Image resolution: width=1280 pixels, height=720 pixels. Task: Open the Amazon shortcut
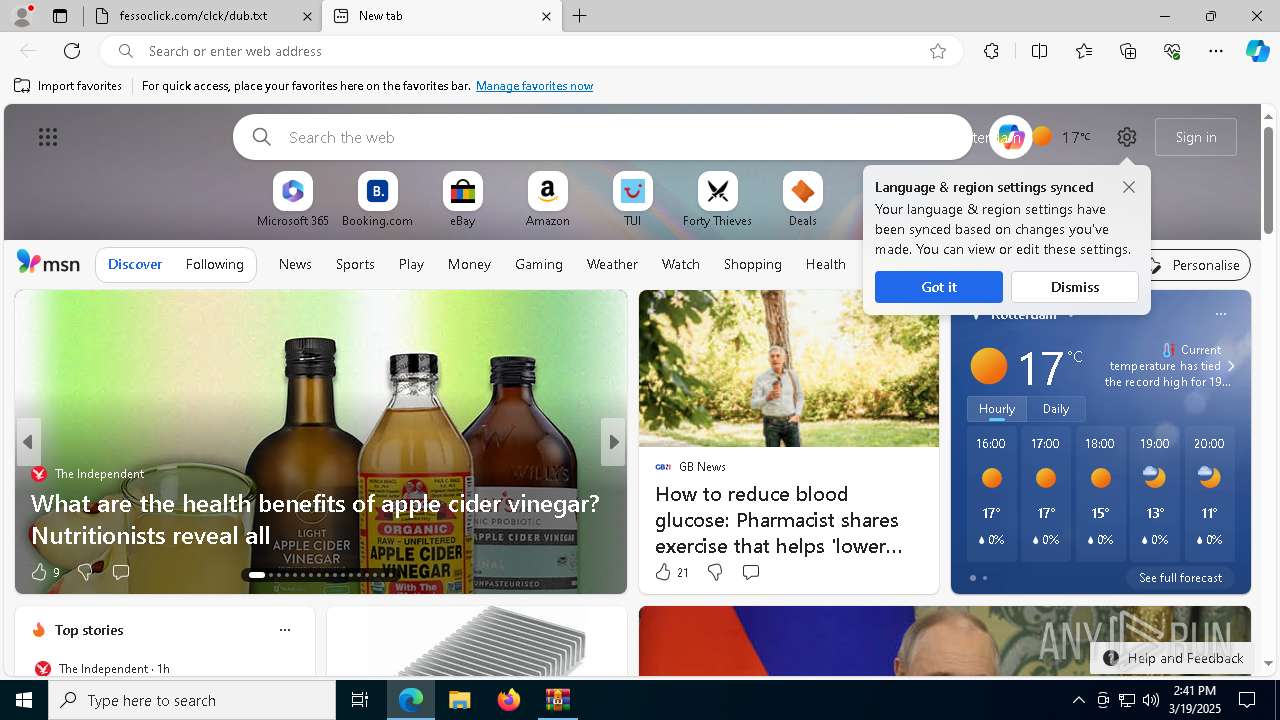coord(547,200)
